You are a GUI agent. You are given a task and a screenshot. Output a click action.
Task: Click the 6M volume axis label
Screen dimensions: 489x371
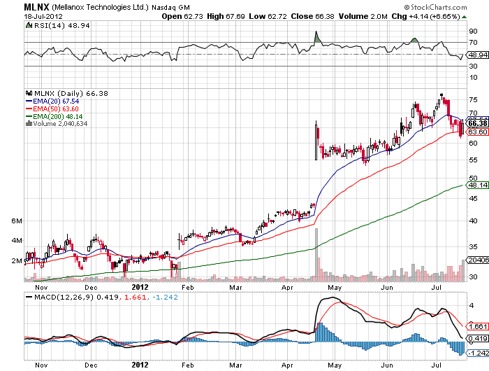click(x=17, y=221)
